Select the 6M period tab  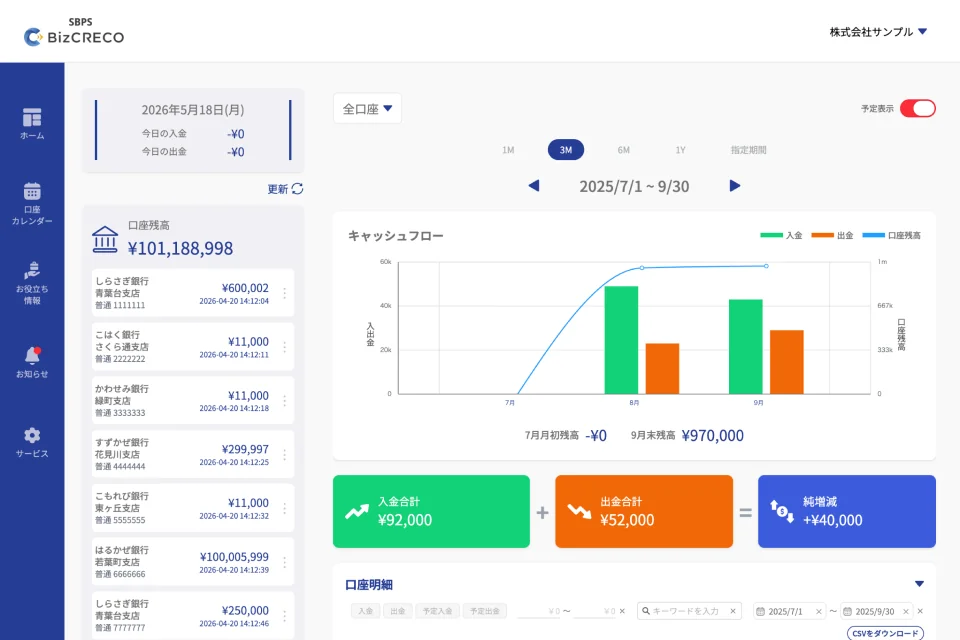pos(623,150)
